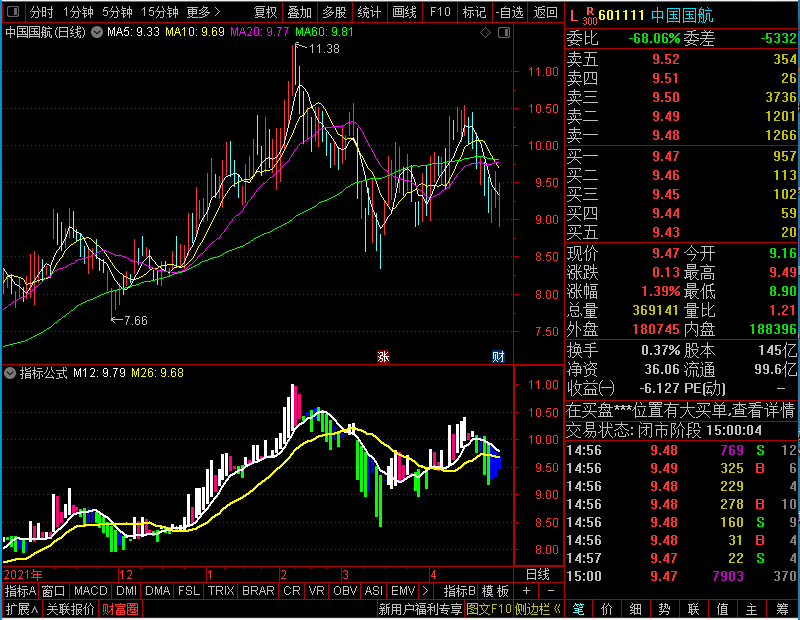
Task: Click the 买一 price 9.47 row
Action: 681,156
